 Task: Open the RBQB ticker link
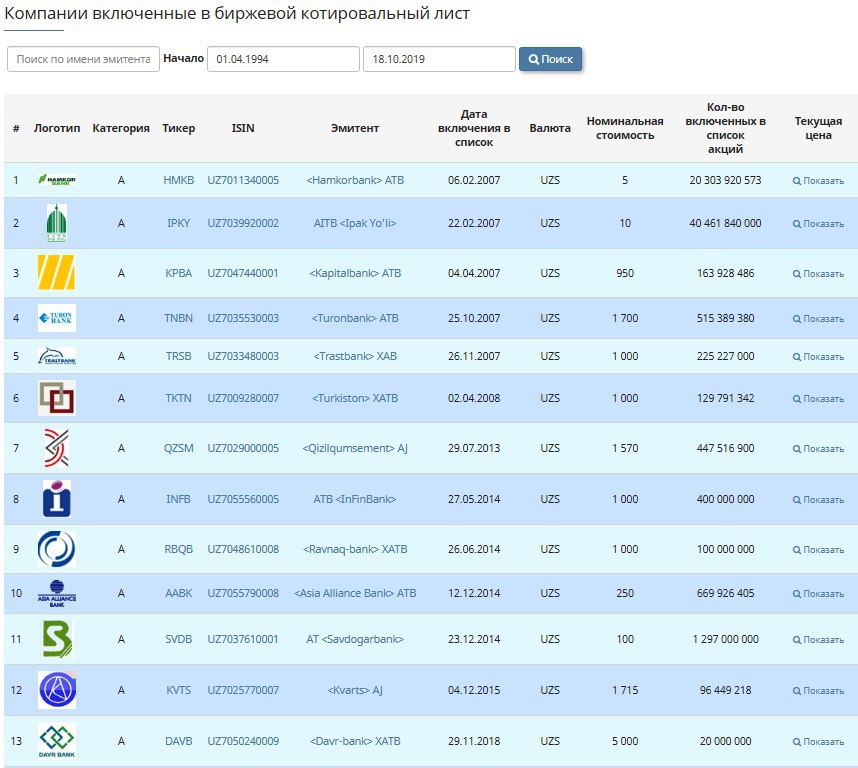(x=178, y=549)
